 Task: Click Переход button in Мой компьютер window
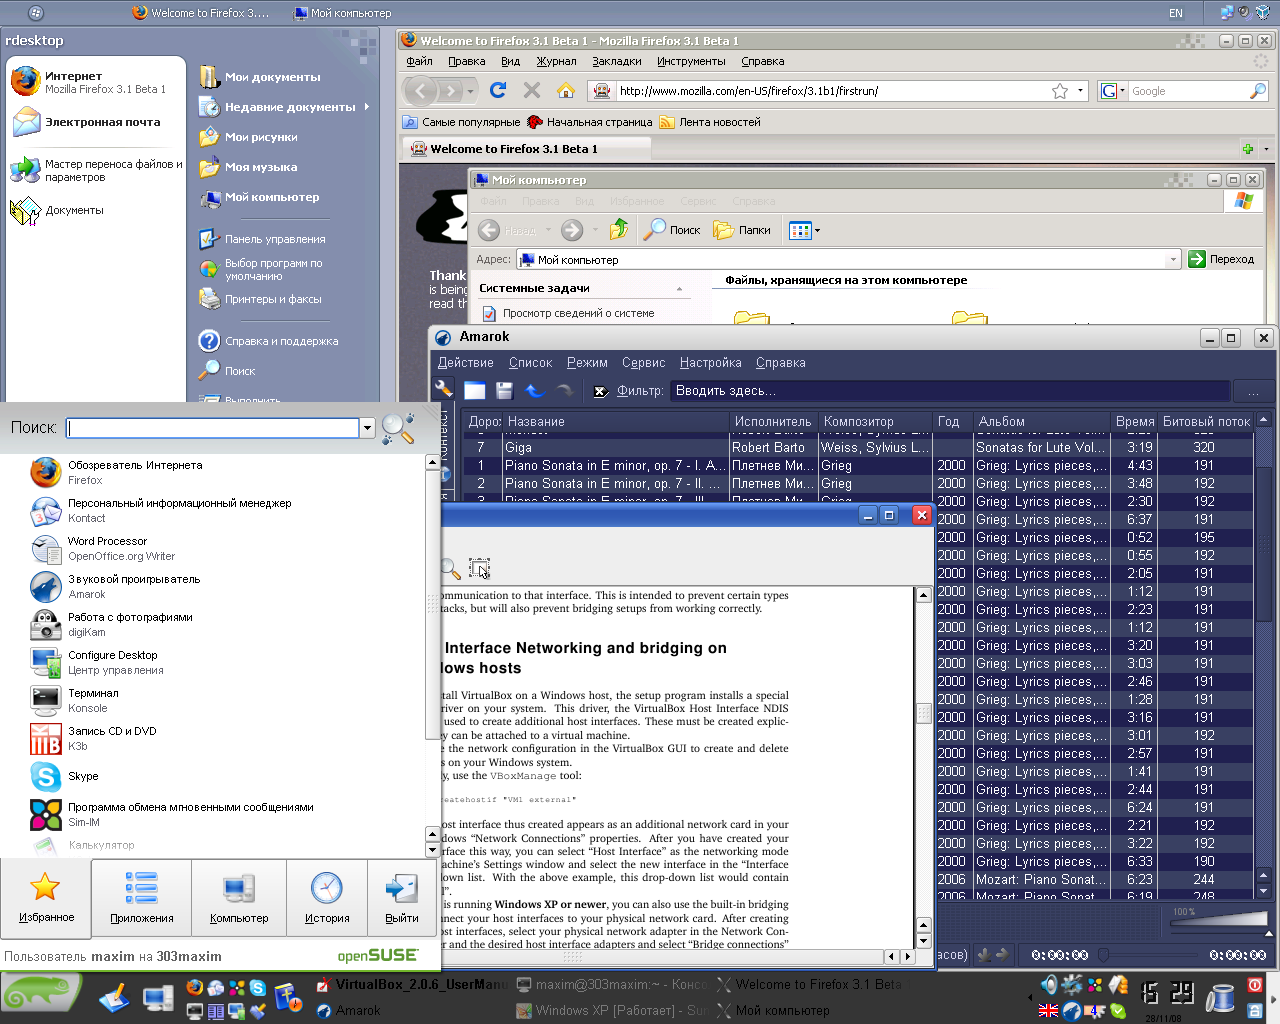pos(1221,259)
